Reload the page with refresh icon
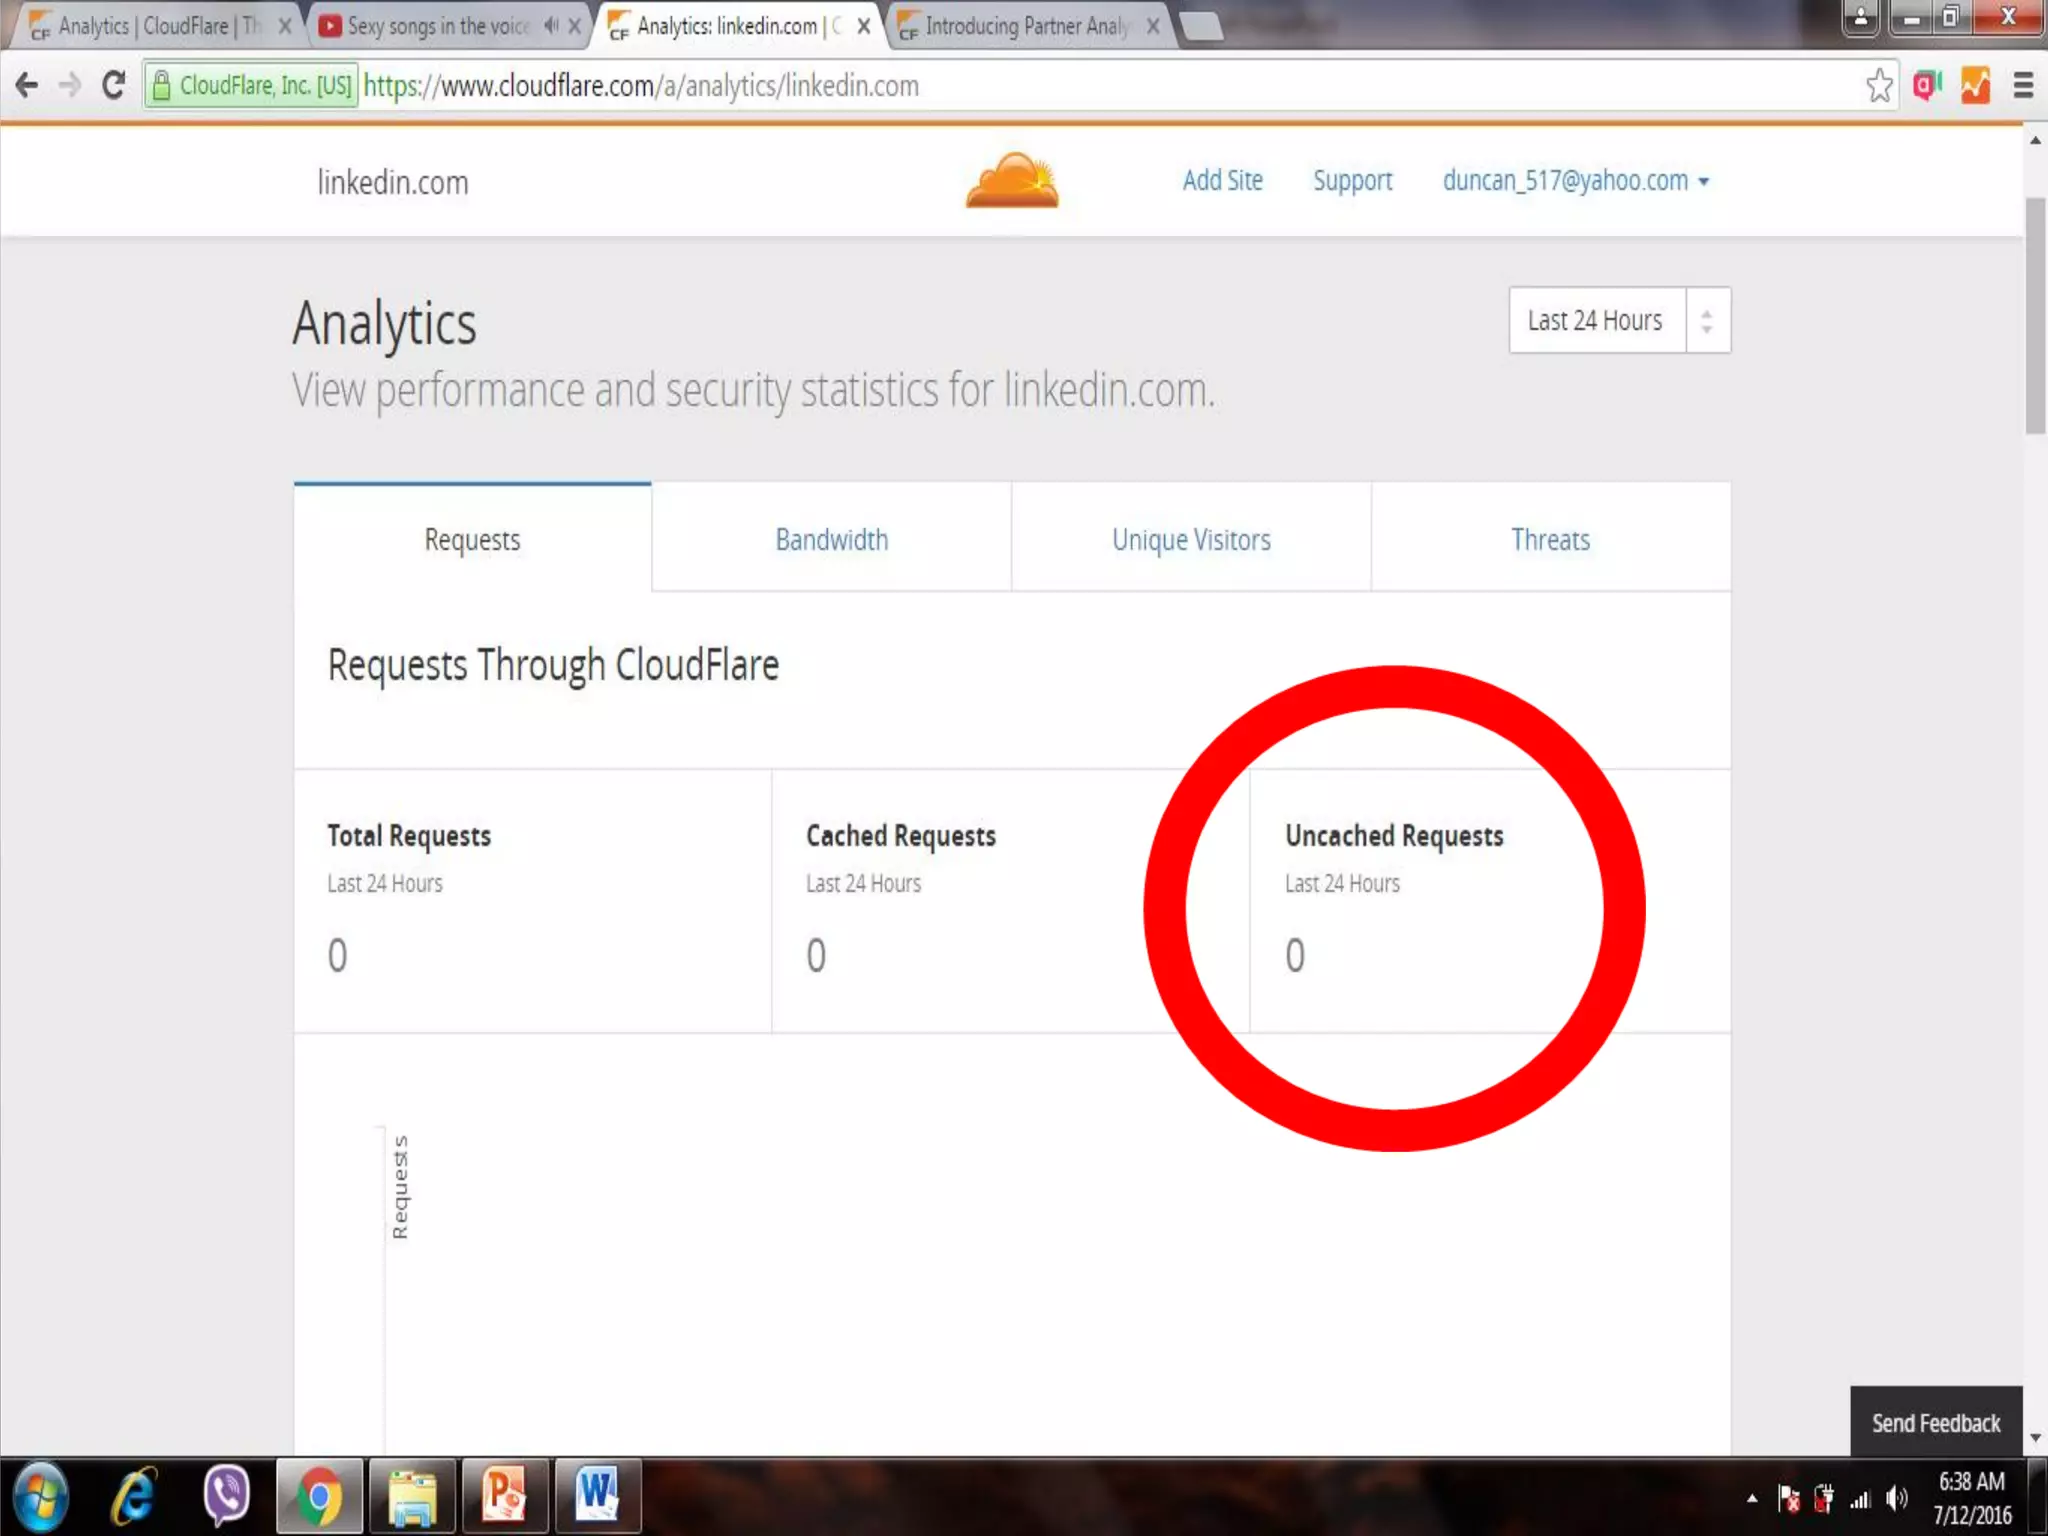 (x=114, y=86)
